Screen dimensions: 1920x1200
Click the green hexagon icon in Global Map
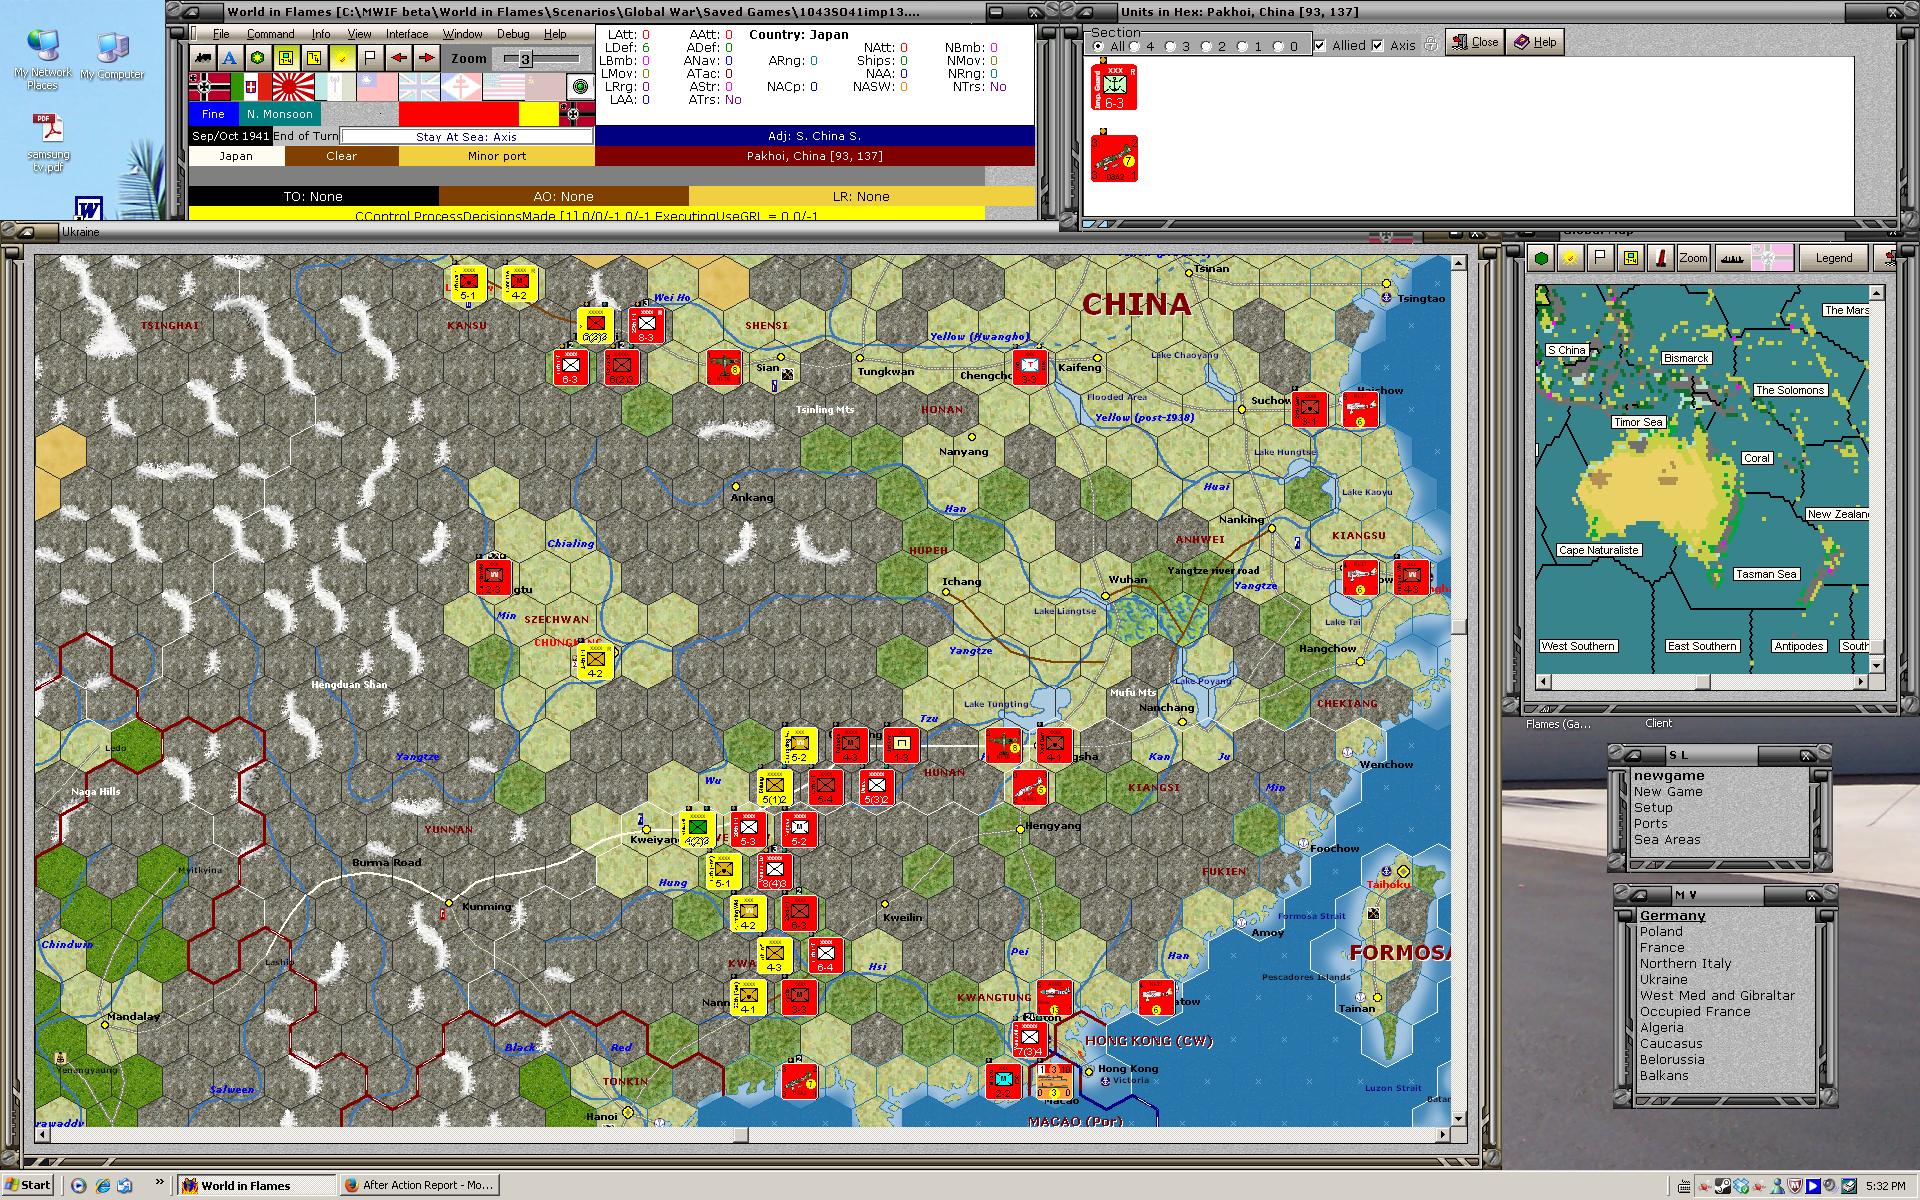1542,258
